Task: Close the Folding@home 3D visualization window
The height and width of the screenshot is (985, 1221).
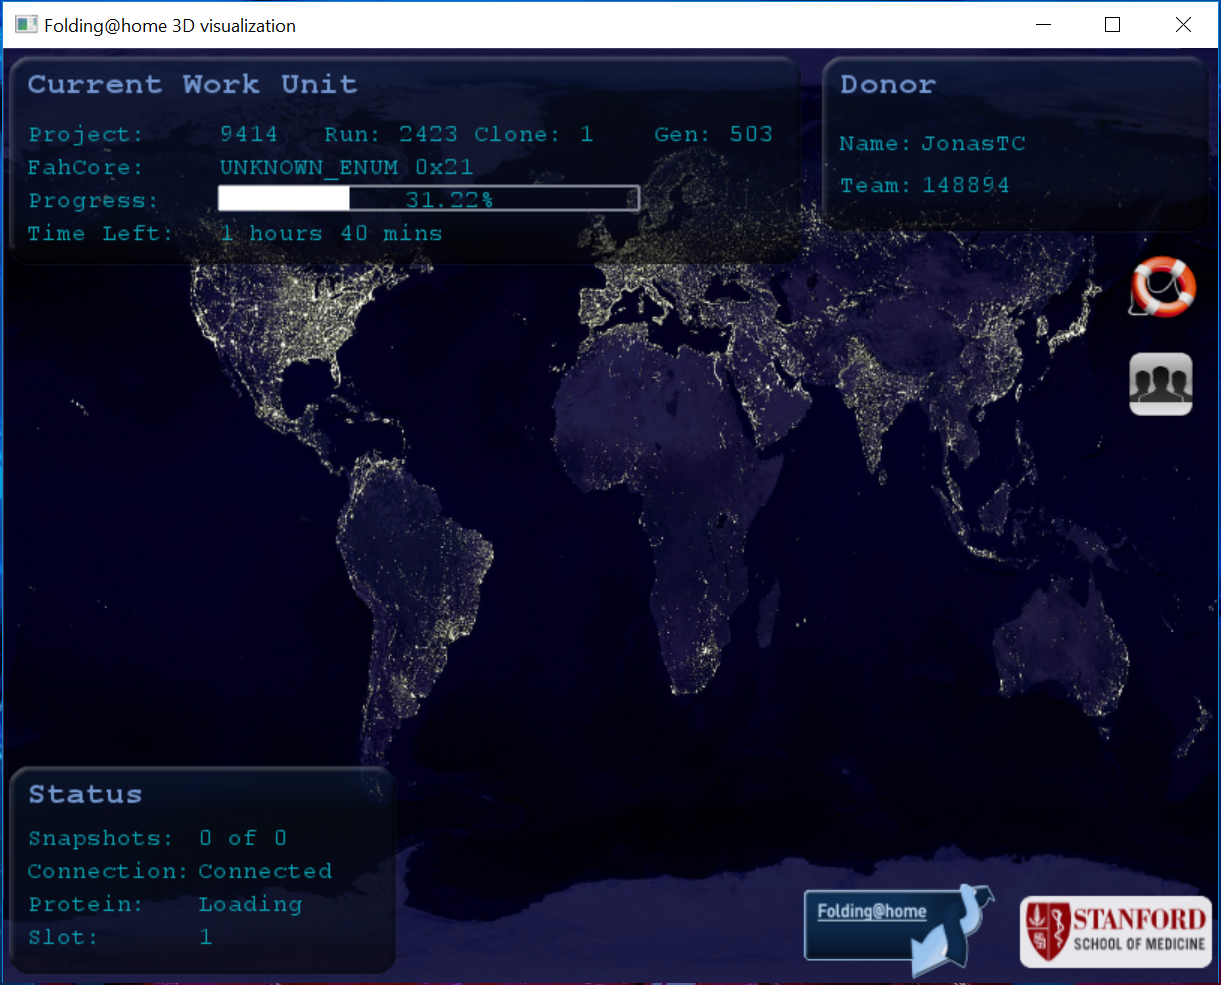Action: click(x=1183, y=25)
